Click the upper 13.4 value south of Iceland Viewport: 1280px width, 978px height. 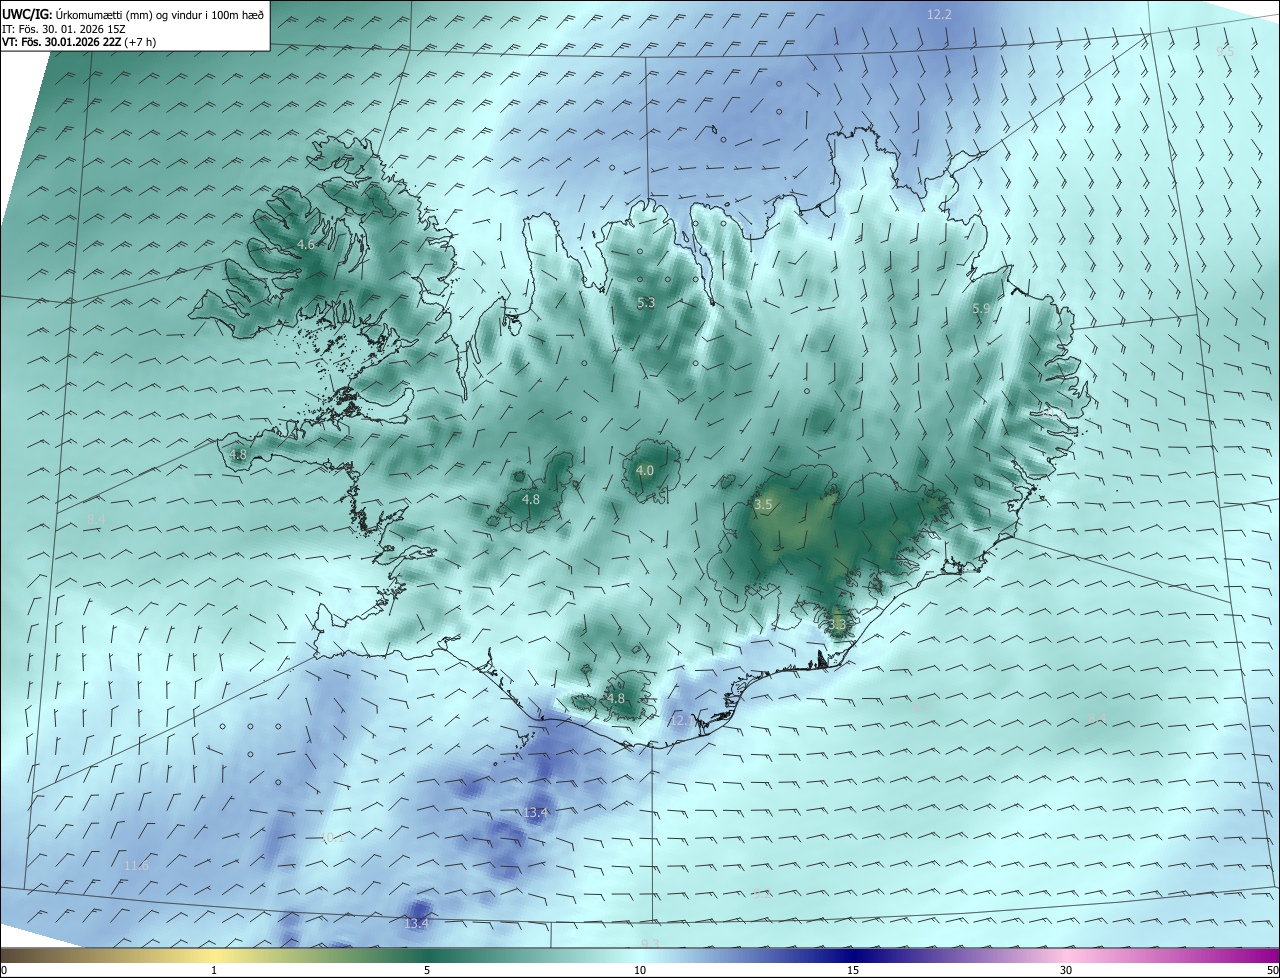point(535,813)
